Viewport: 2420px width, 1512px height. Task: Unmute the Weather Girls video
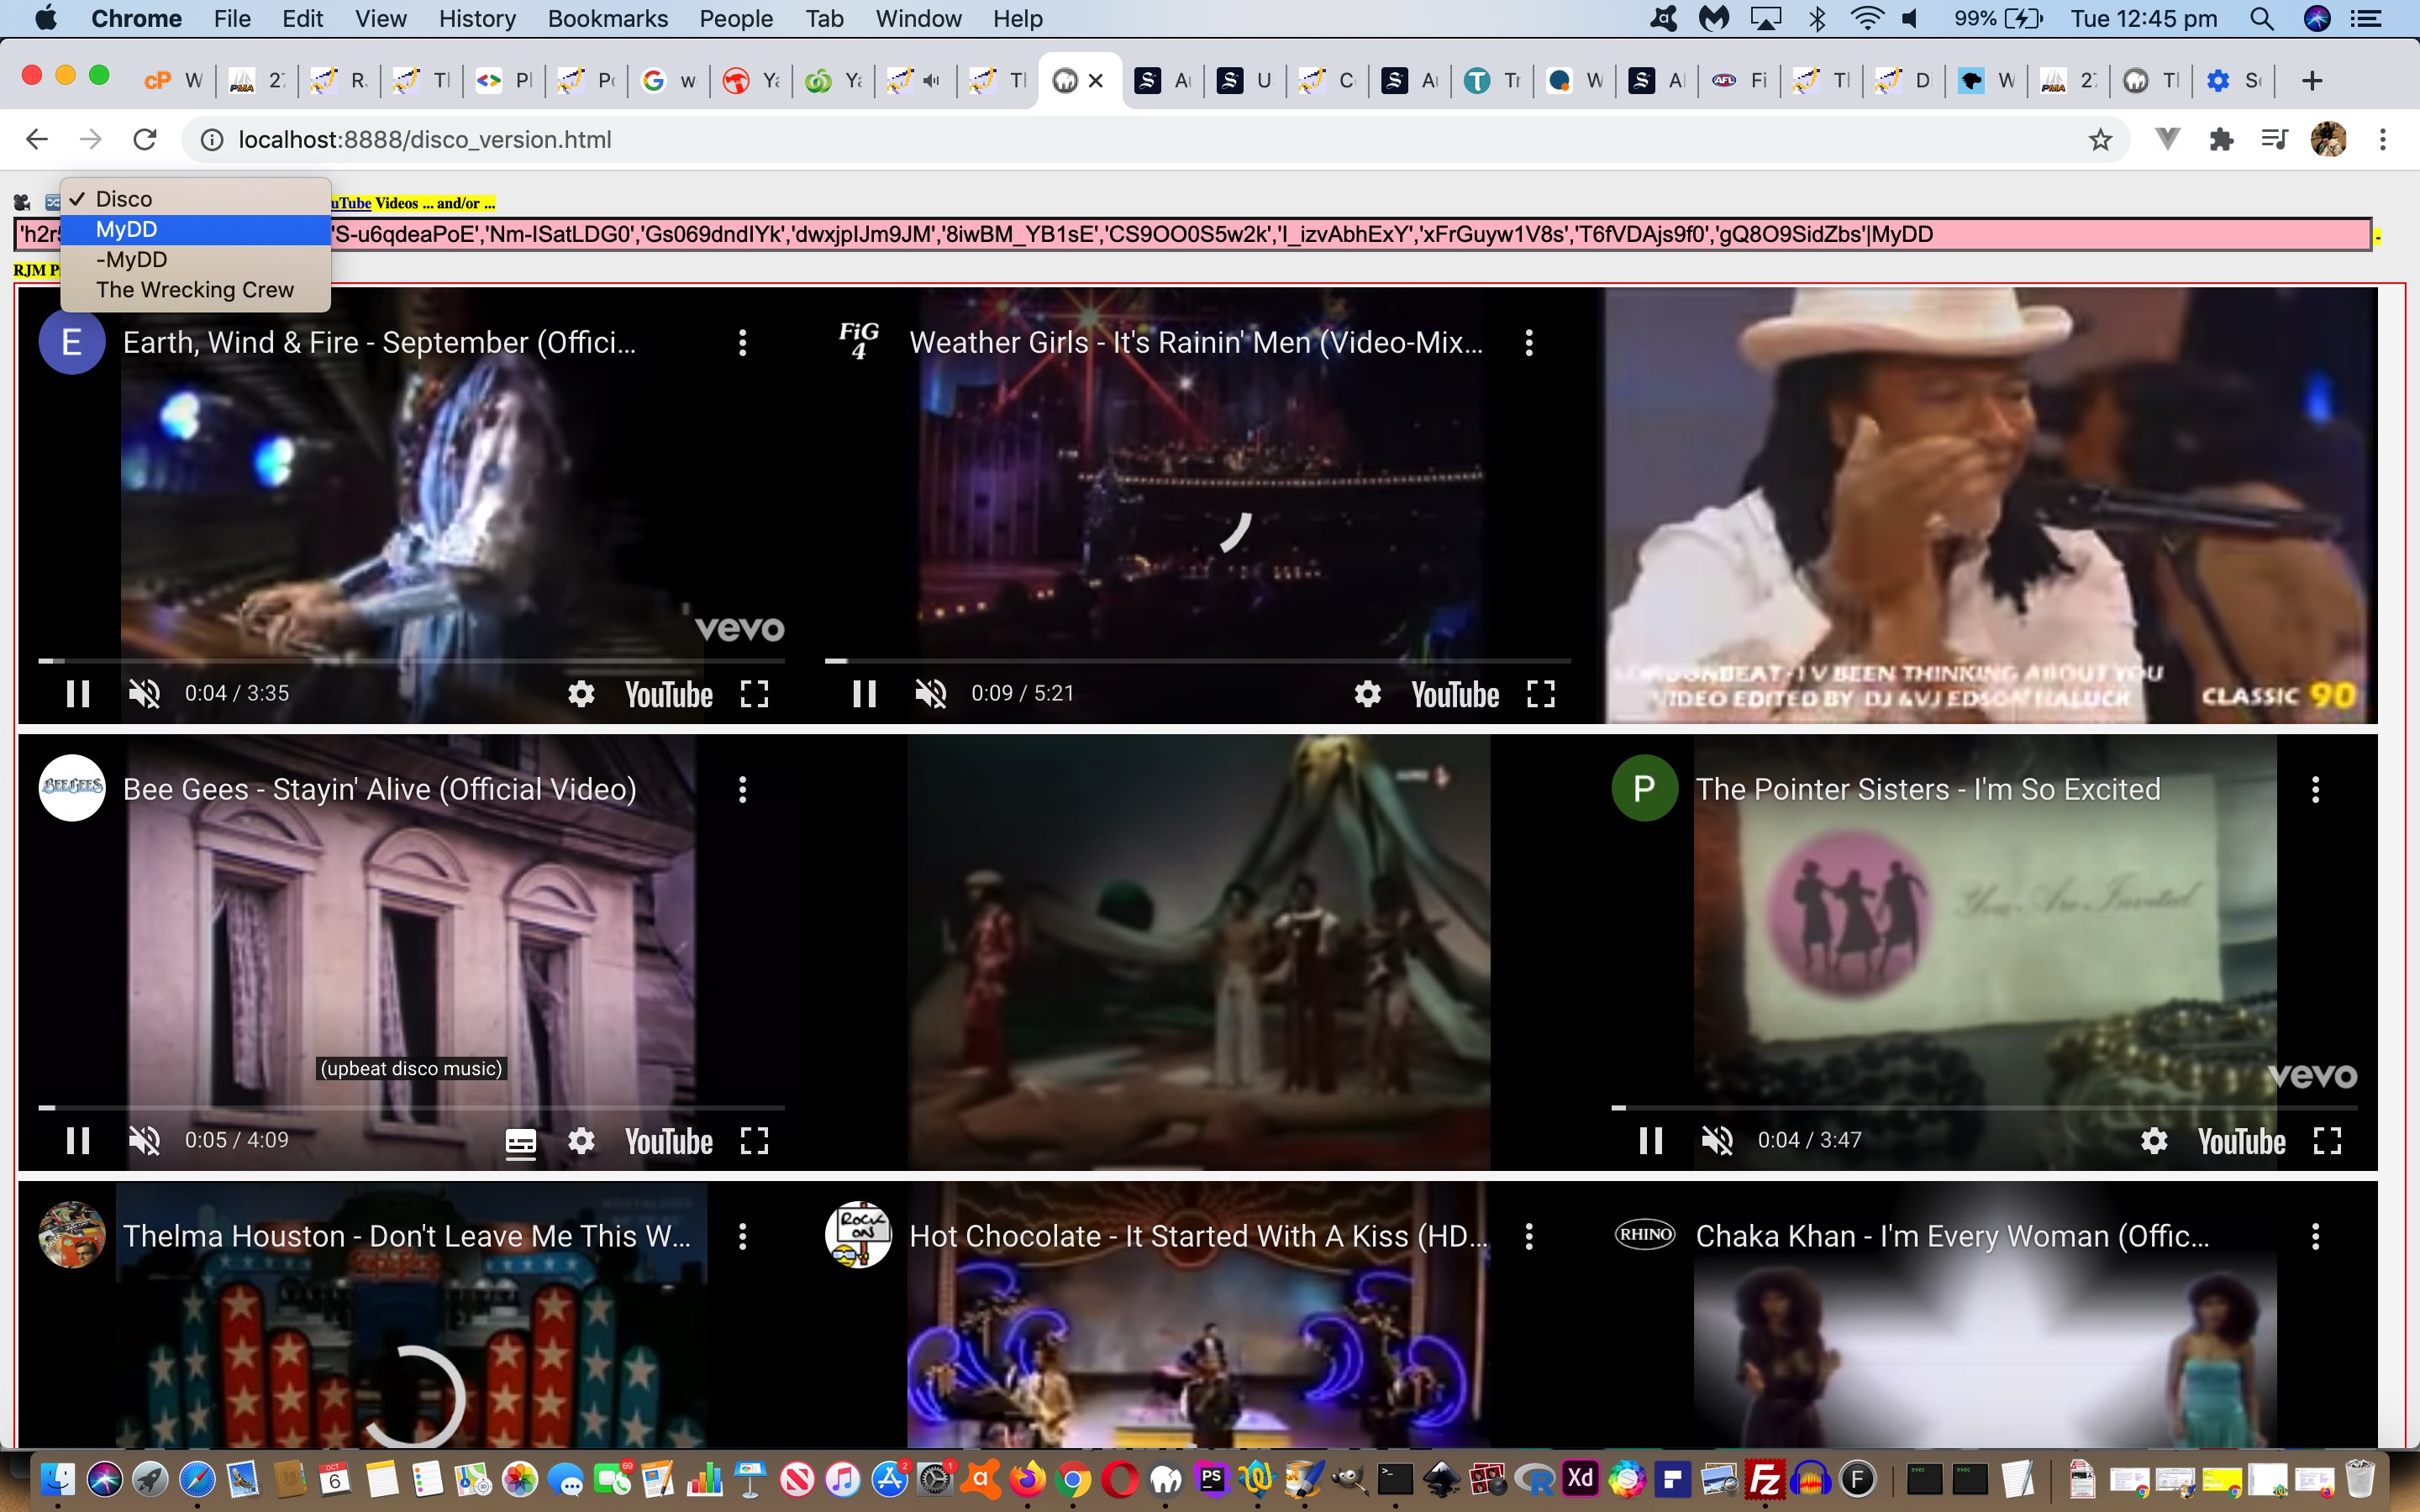click(930, 693)
